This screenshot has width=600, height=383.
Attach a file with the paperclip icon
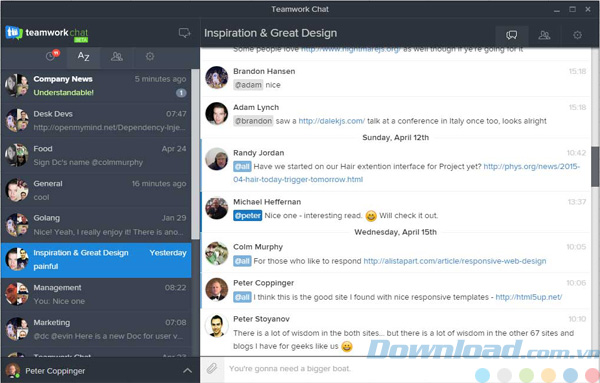[x=212, y=369]
